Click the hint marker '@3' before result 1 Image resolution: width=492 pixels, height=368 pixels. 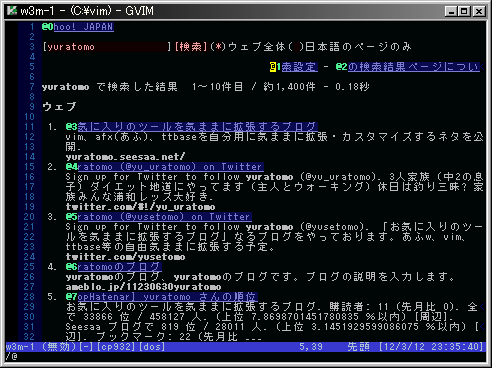point(72,127)
